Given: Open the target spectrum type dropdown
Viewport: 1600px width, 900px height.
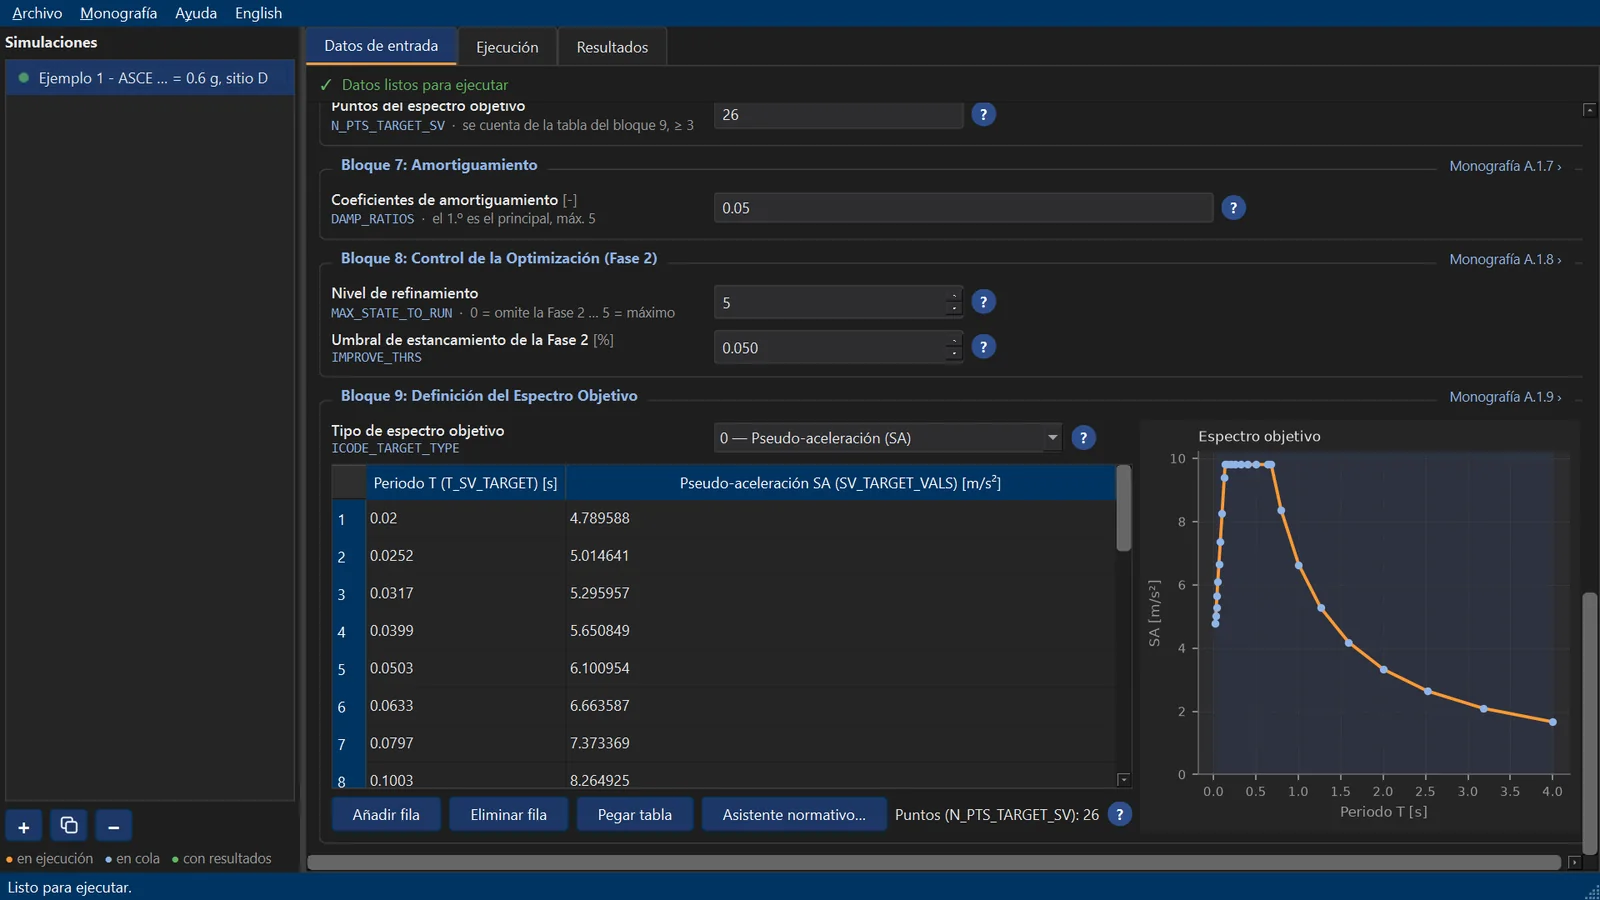Looking at the screenshot, I should point(888,438).
